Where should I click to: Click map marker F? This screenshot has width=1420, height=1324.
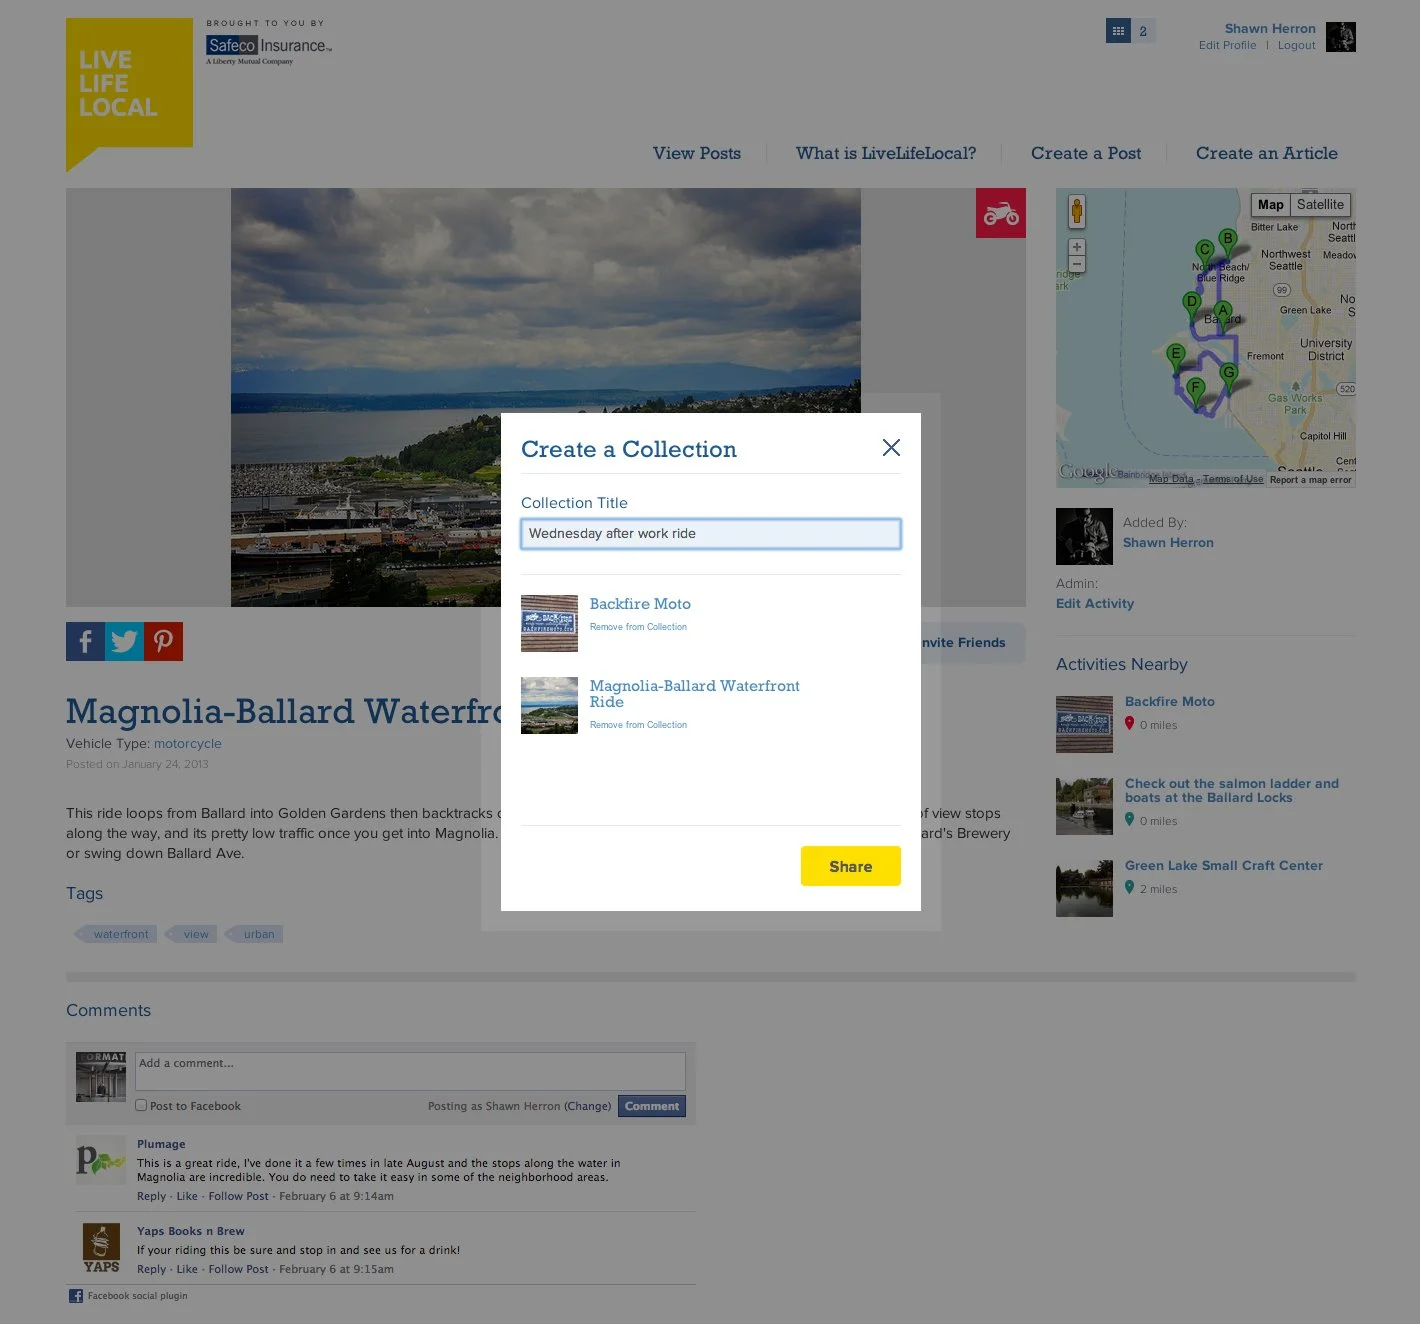pyautogui.click(x=1195, y=390)
